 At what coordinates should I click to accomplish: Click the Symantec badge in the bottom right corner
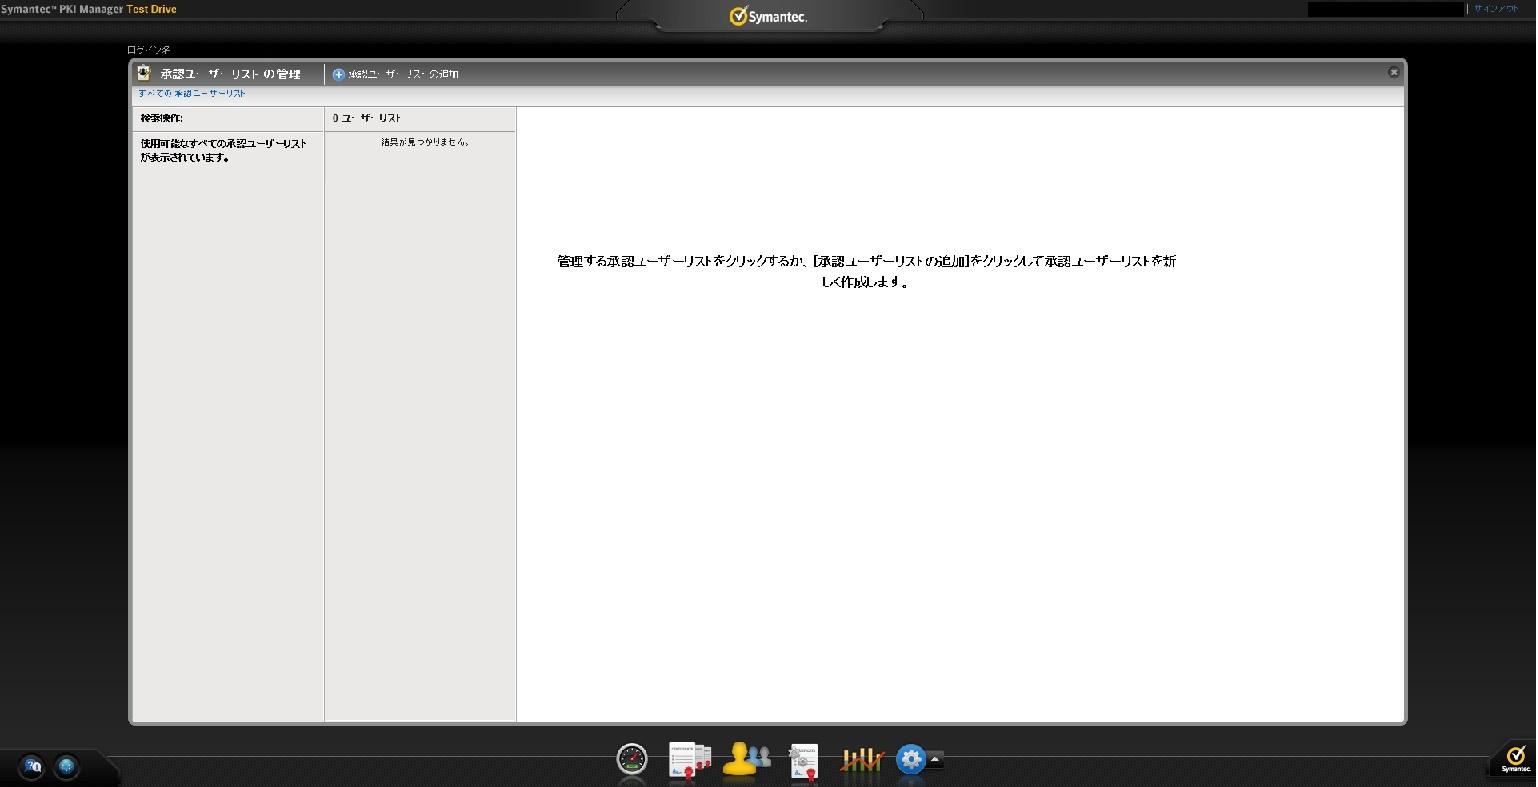[1514, 759]
